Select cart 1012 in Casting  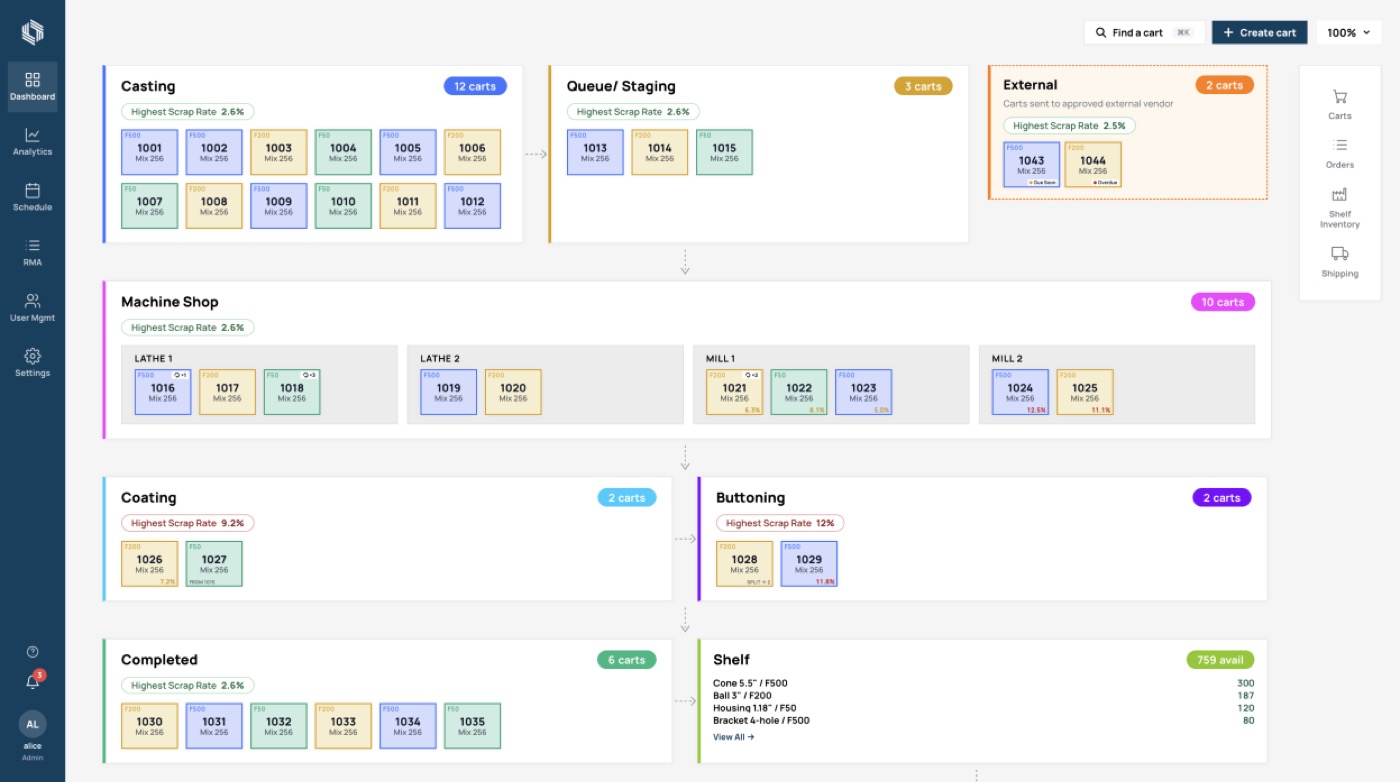click(472, 206)
